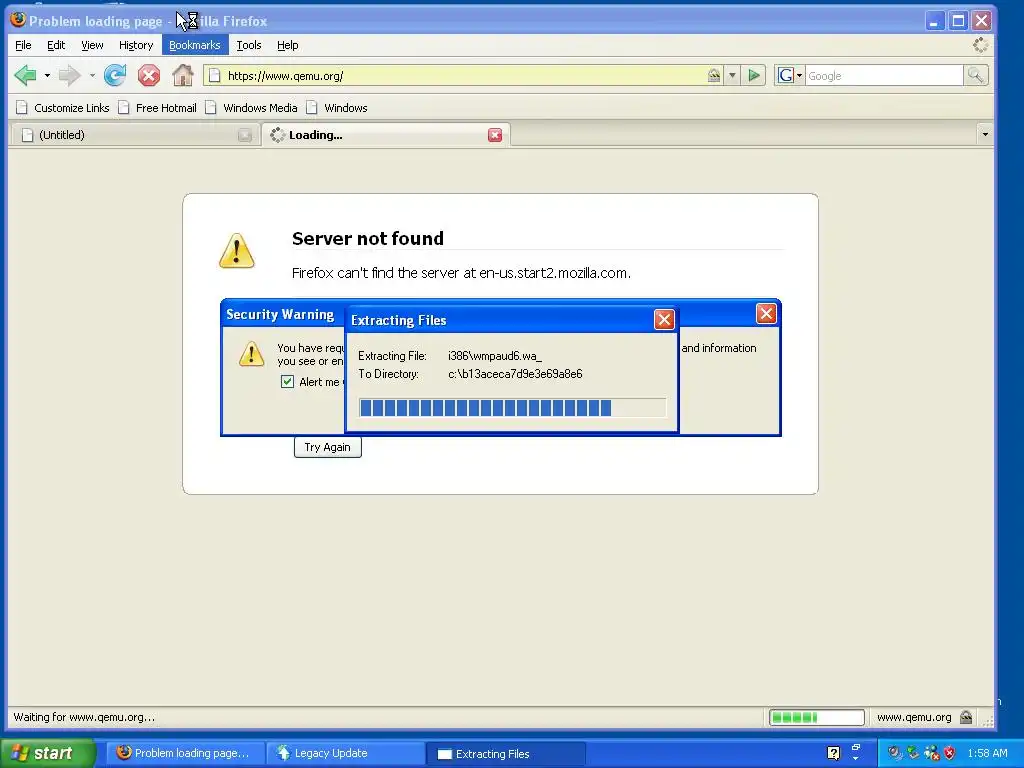1024x768 pixels.
Task: Open the Windows Media bookmark
Action: (x=251, y=108)
